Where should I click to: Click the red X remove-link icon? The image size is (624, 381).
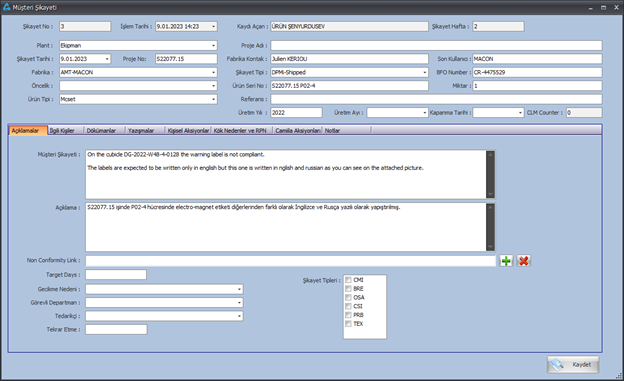coord(524,261)
